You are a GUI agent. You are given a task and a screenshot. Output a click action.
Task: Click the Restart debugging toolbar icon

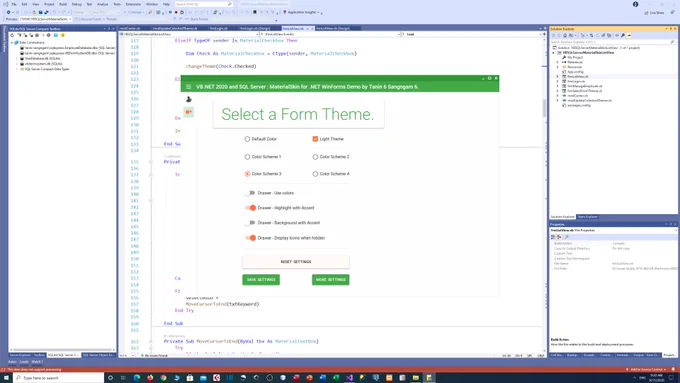[182, 12]
